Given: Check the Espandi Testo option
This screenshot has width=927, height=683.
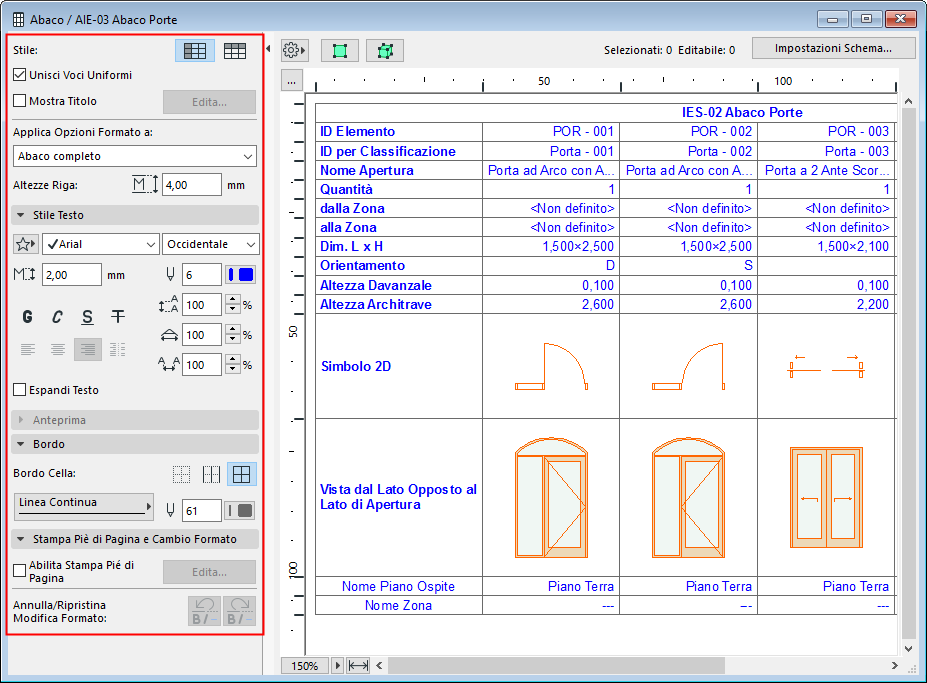Looking at the screenshot, I should (x=20, y=390).
